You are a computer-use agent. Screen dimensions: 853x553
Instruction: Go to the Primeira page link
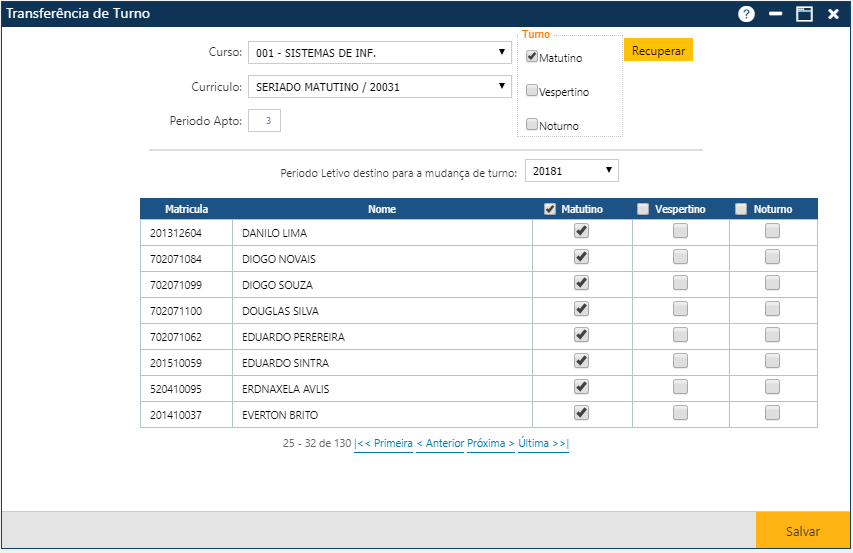pyautogui.click(x=384, y=443)
